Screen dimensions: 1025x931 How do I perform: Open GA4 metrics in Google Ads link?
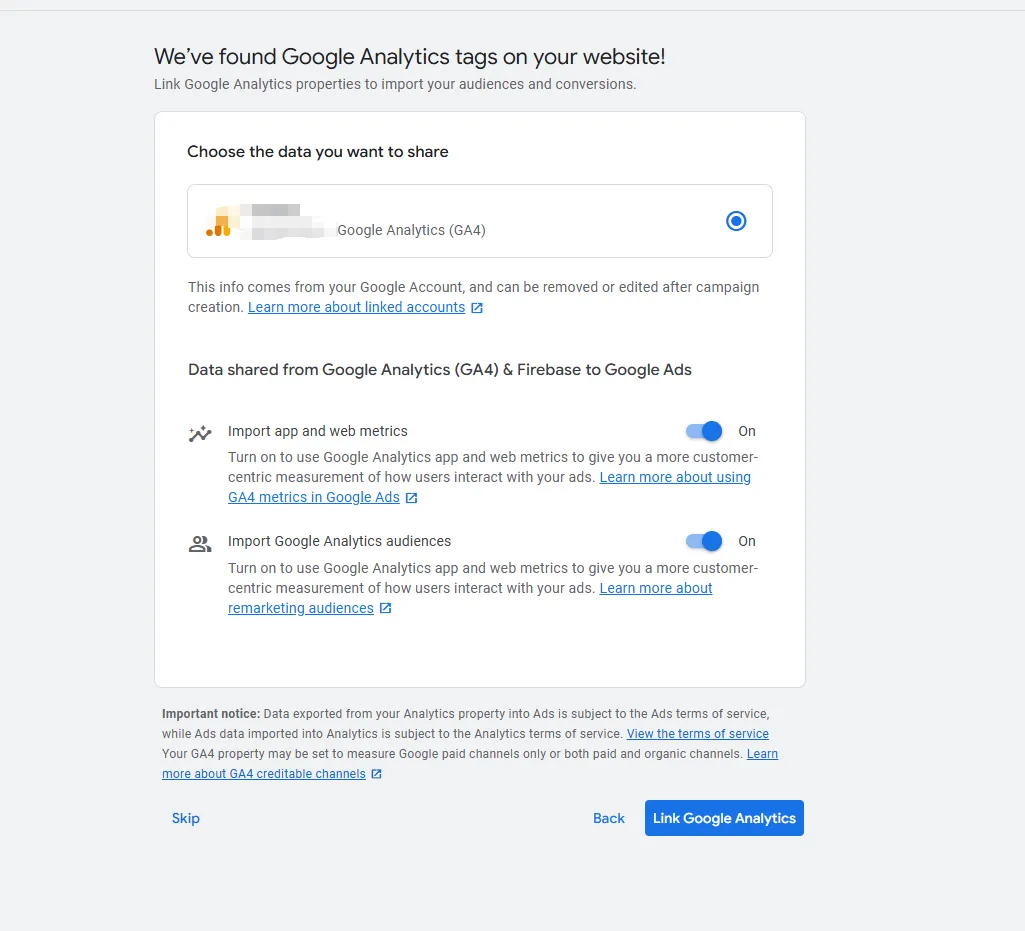click(x=314, y=498)
